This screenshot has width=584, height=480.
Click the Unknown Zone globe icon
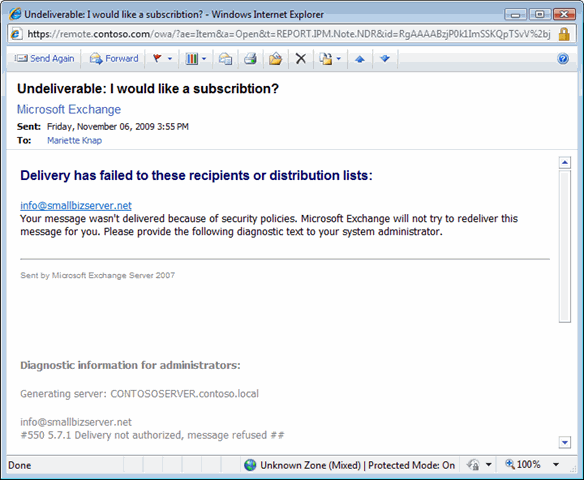(250, 465)
